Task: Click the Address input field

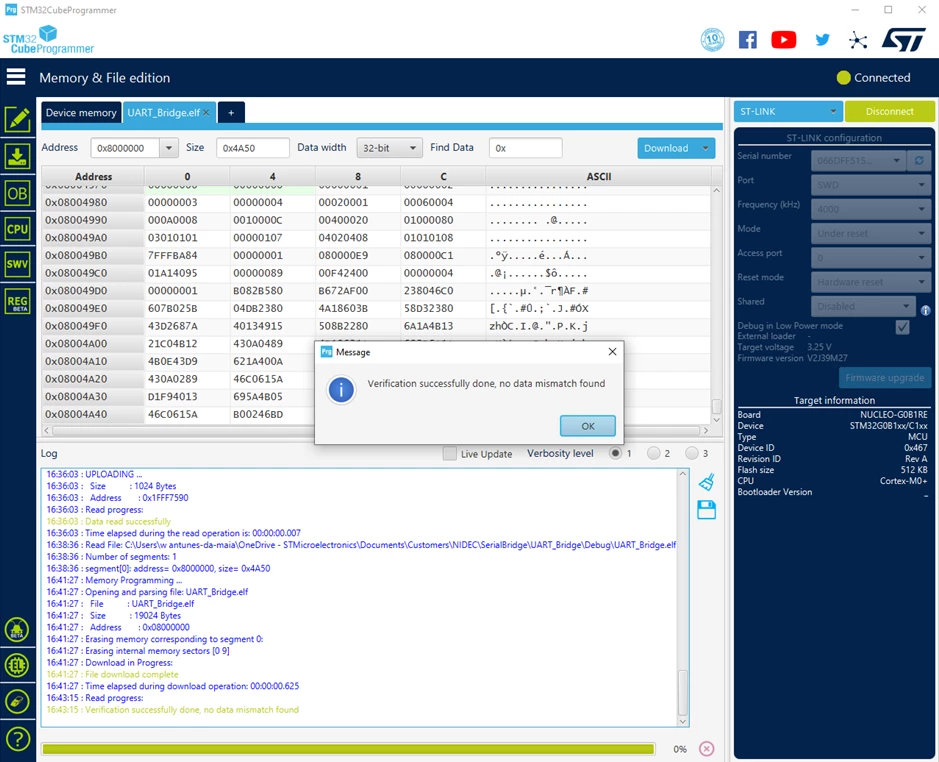Action: (125, 148)
